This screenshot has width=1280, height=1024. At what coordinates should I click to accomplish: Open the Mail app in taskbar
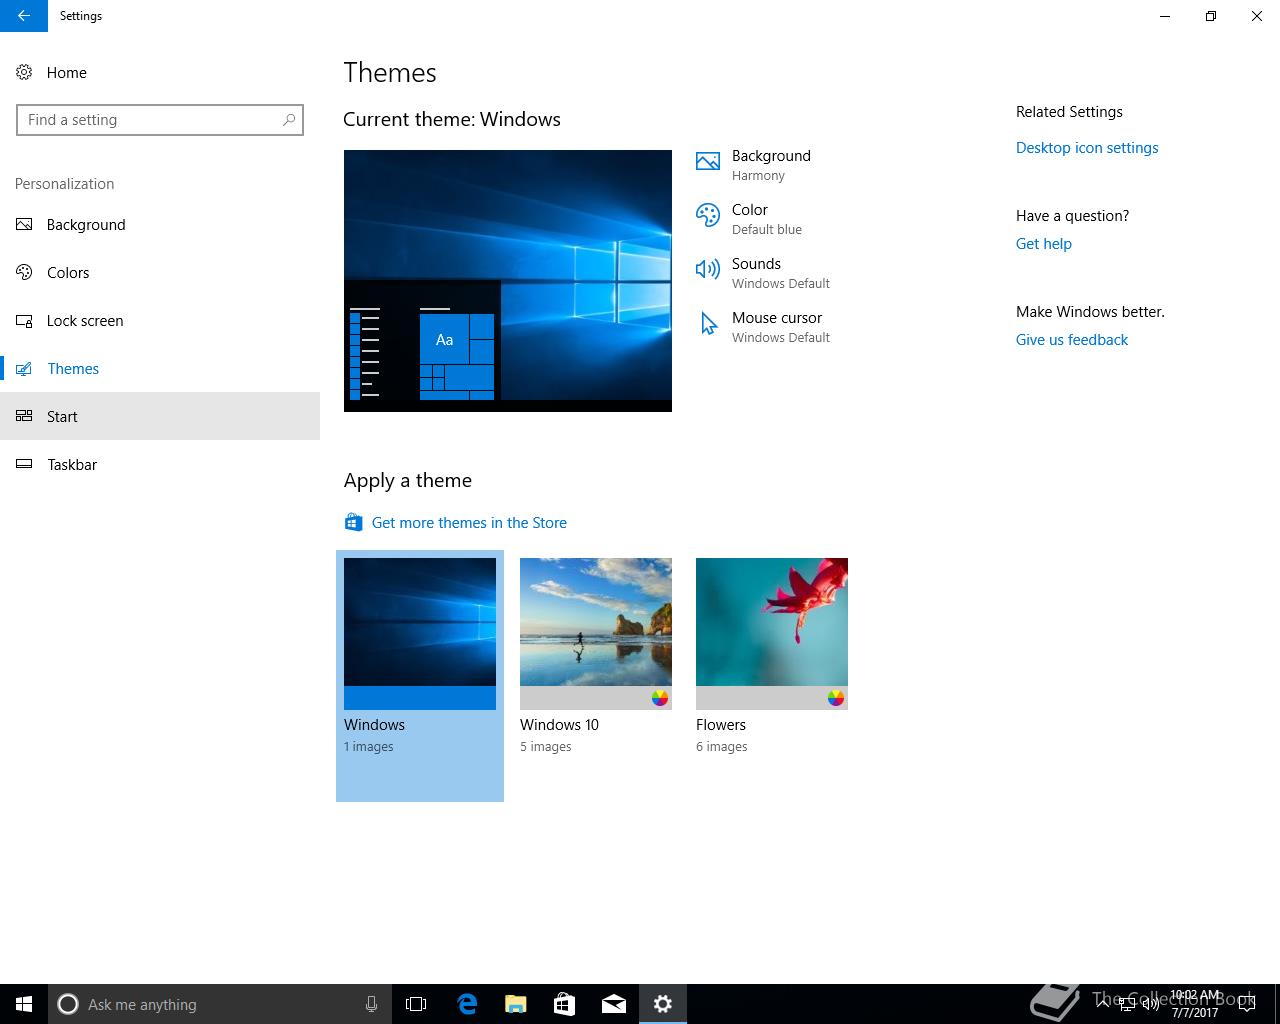614,1004
